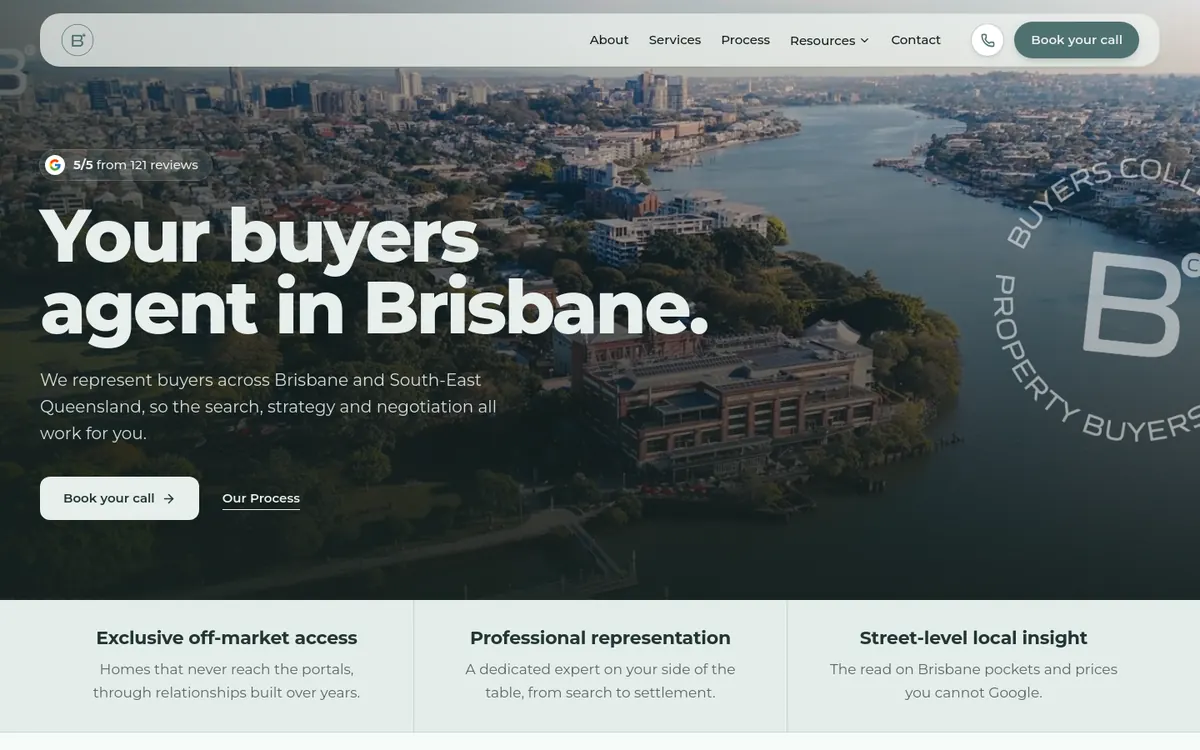
Task: Expand the Resources dropdown chevron
Action: click(864, 41)
